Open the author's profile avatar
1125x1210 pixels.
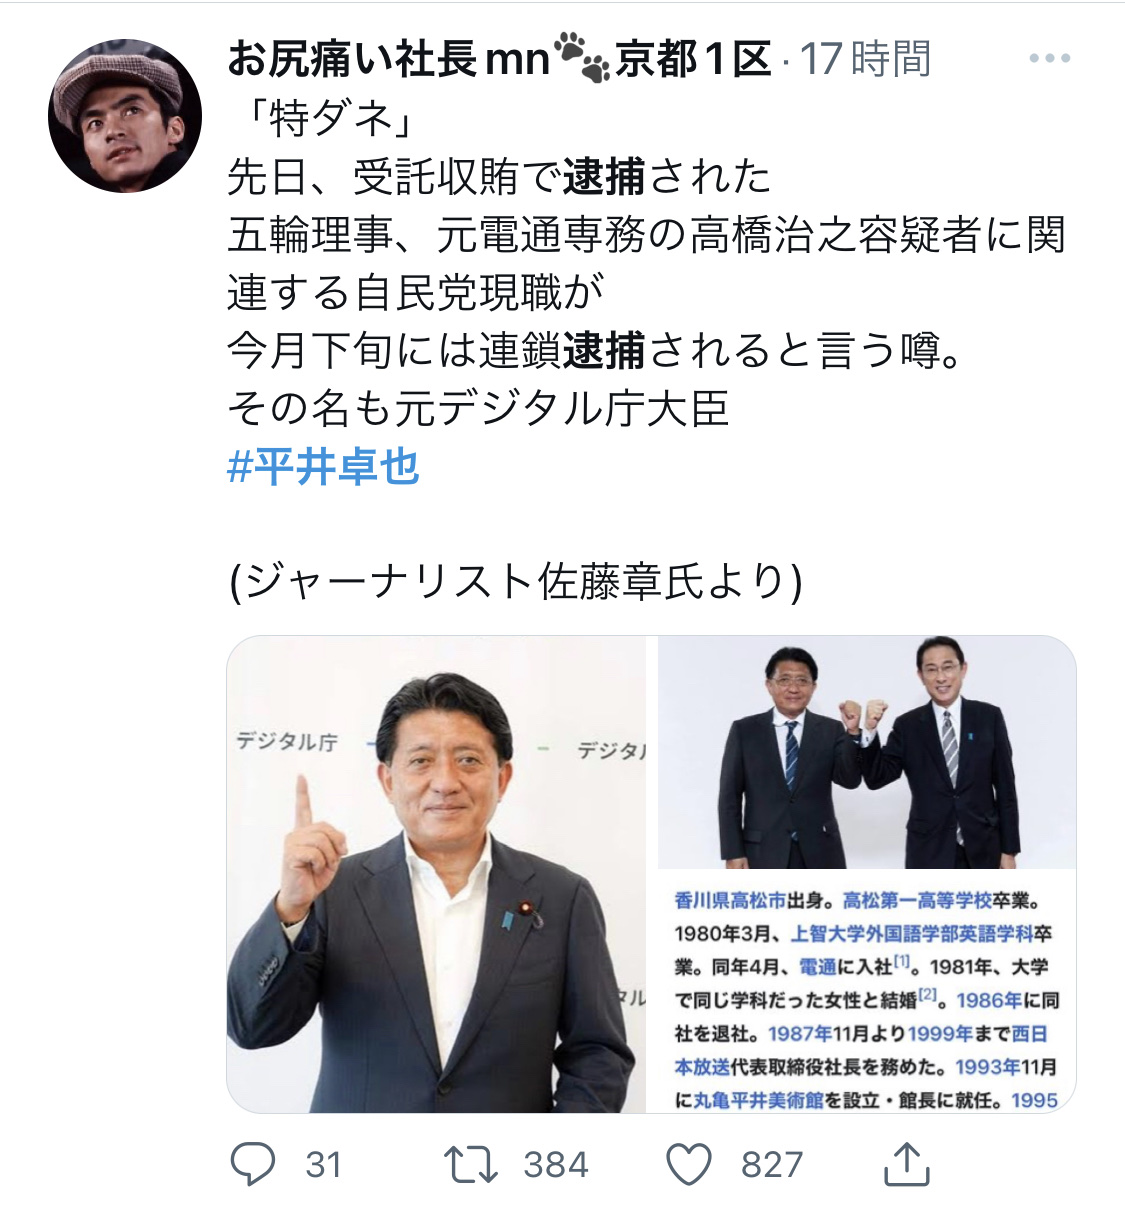(x=125, y=116)
